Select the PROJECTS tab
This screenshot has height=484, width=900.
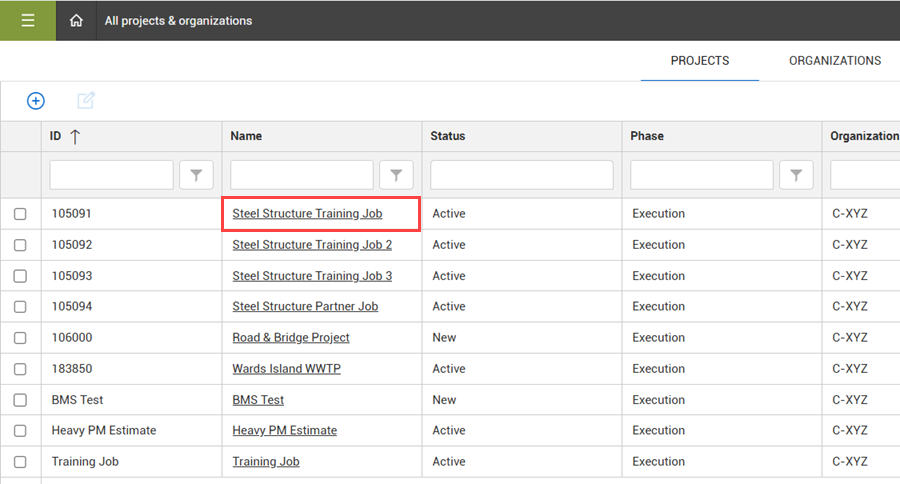click(x=700, y=61)
